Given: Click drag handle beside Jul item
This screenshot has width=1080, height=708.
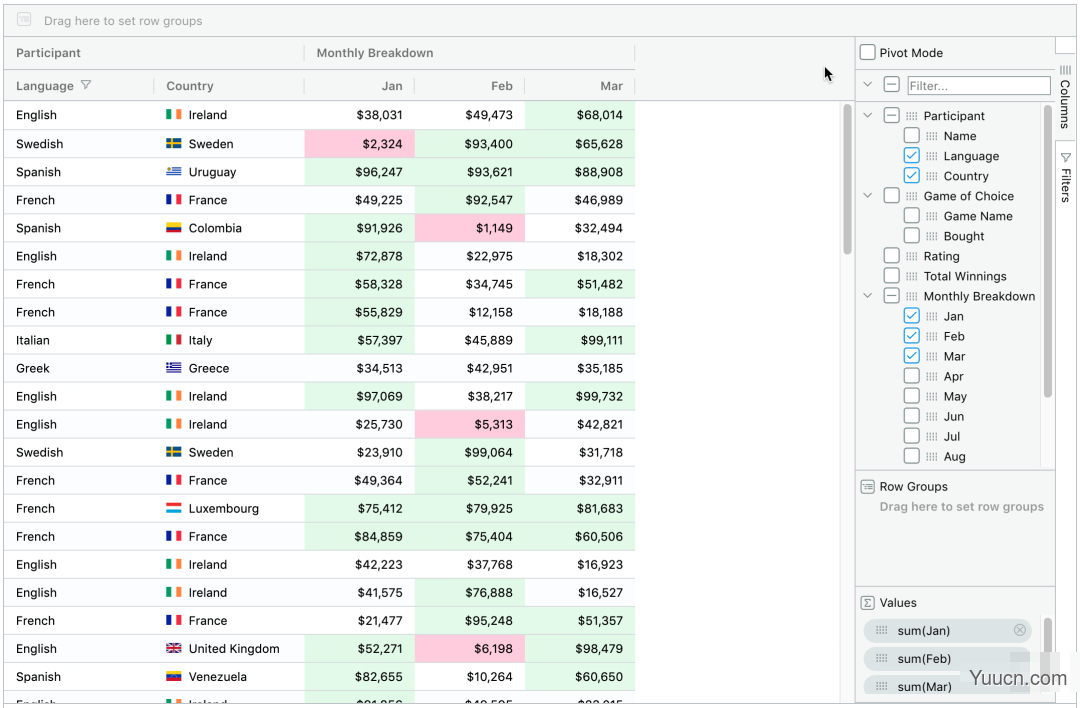Looking at the screenshot, I should (x=932, y=437).
